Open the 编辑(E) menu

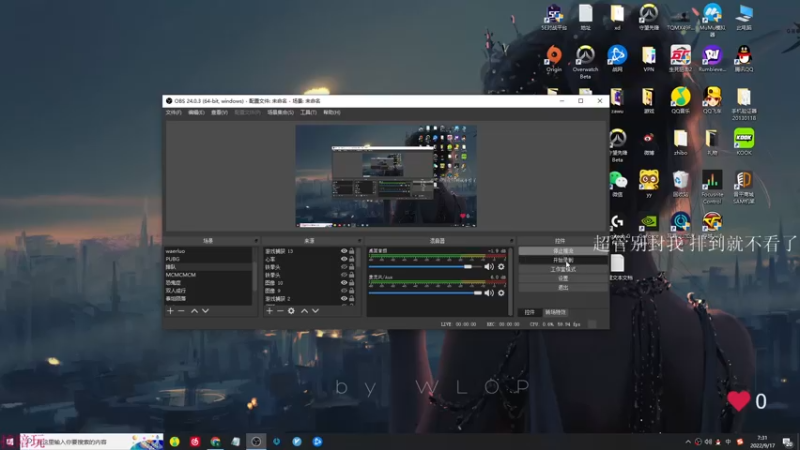click(x=196, y=112)
